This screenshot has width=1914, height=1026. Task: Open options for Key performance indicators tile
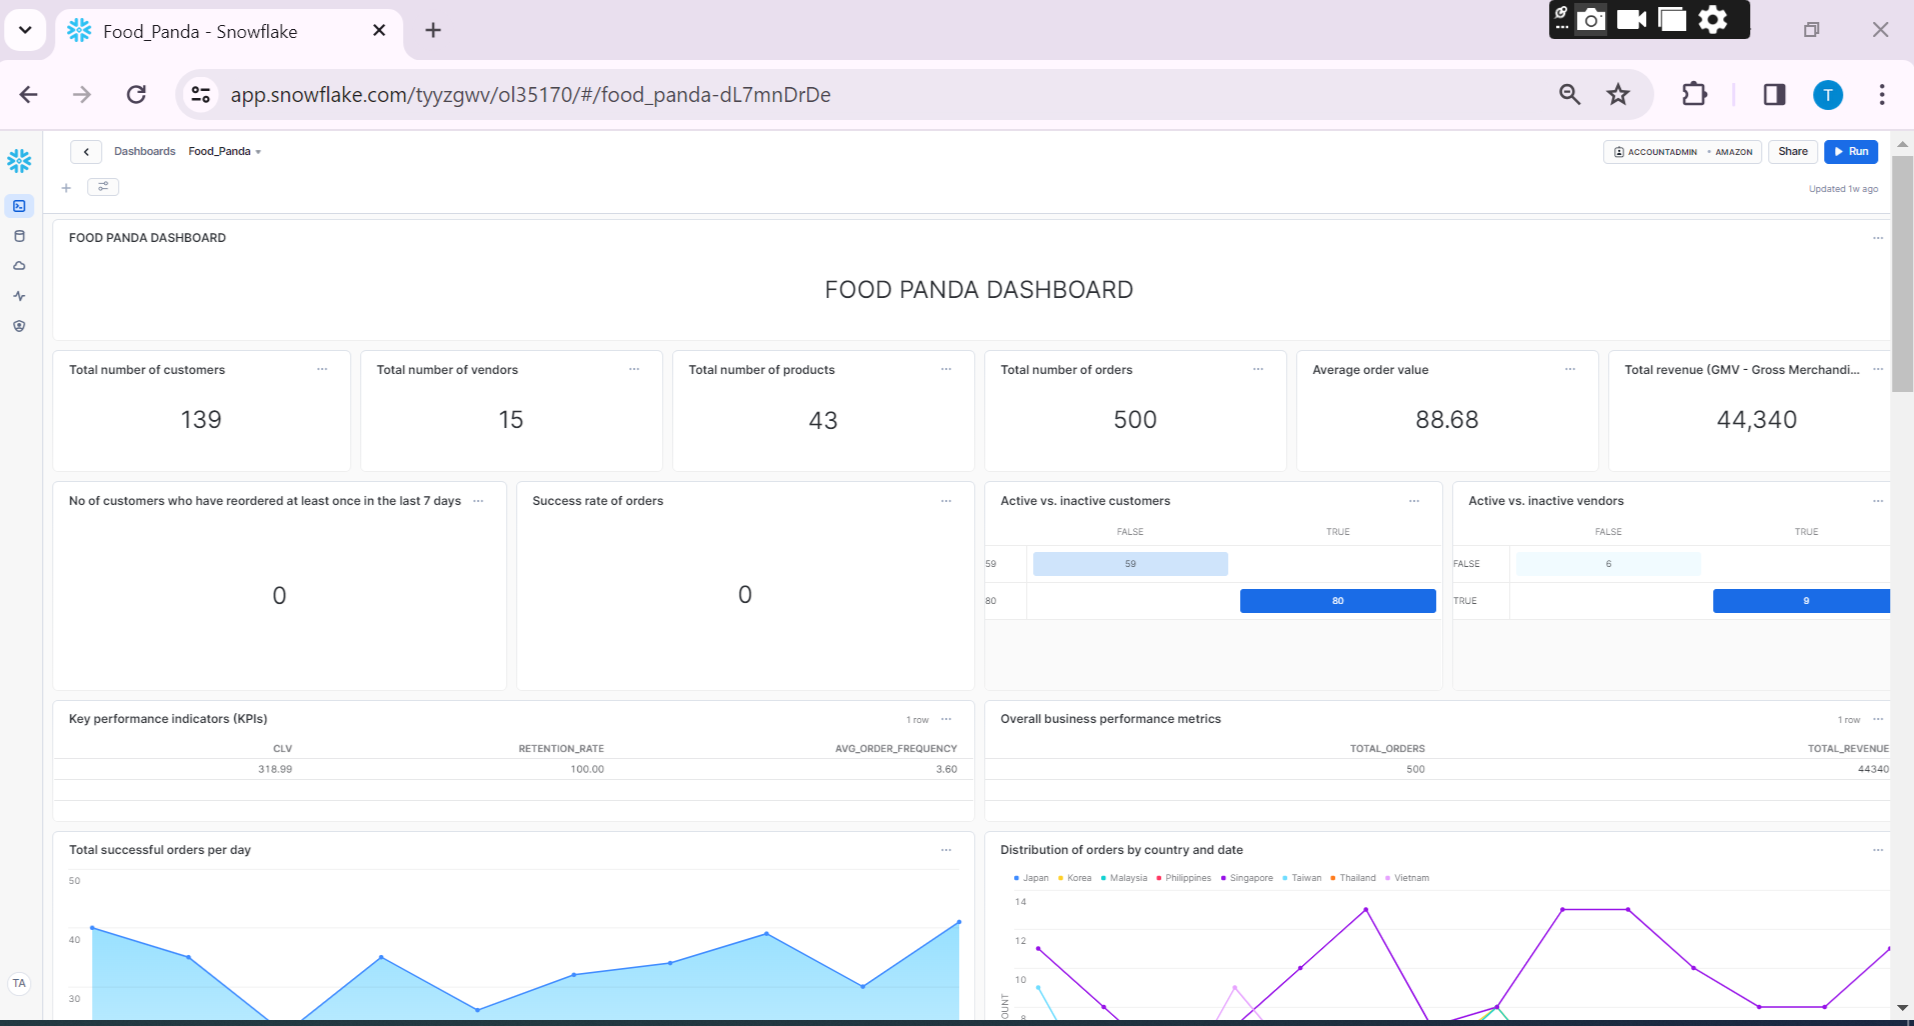pyautogui.click(x=946, y=718)
